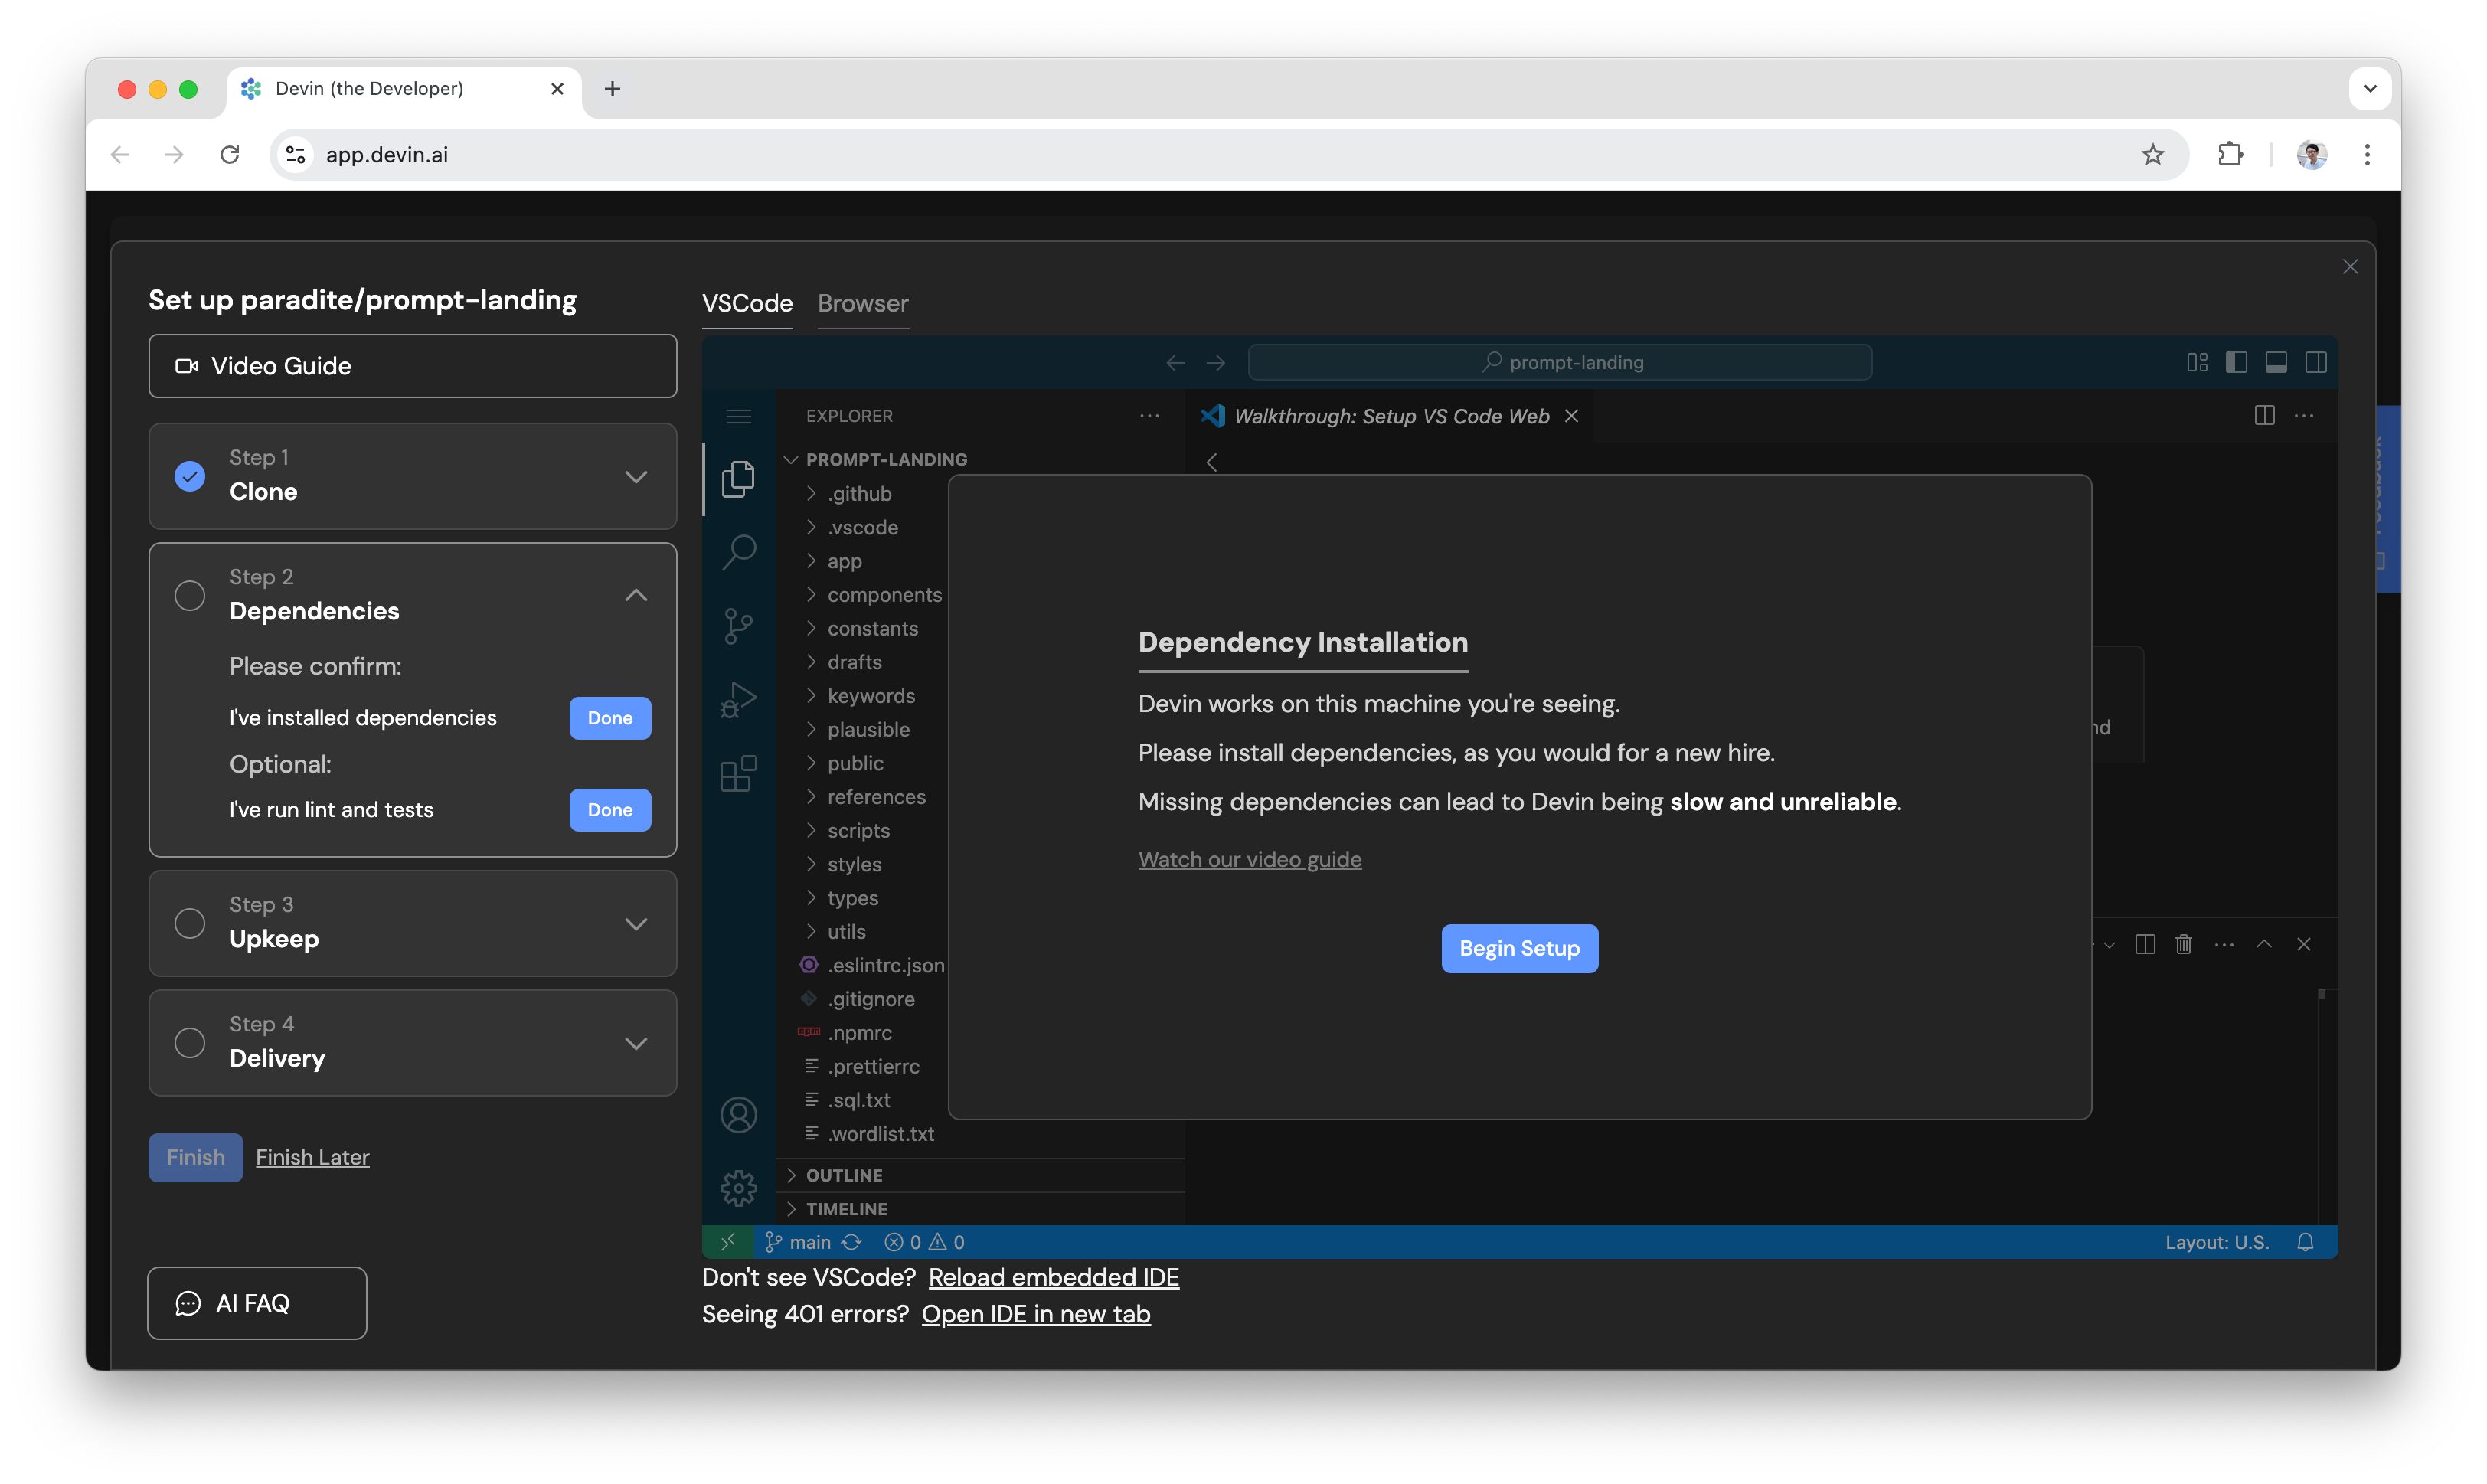This screenshot has width=2487, height=1484.
Task: Open the Extensions view icon
Action: (738, 773)
